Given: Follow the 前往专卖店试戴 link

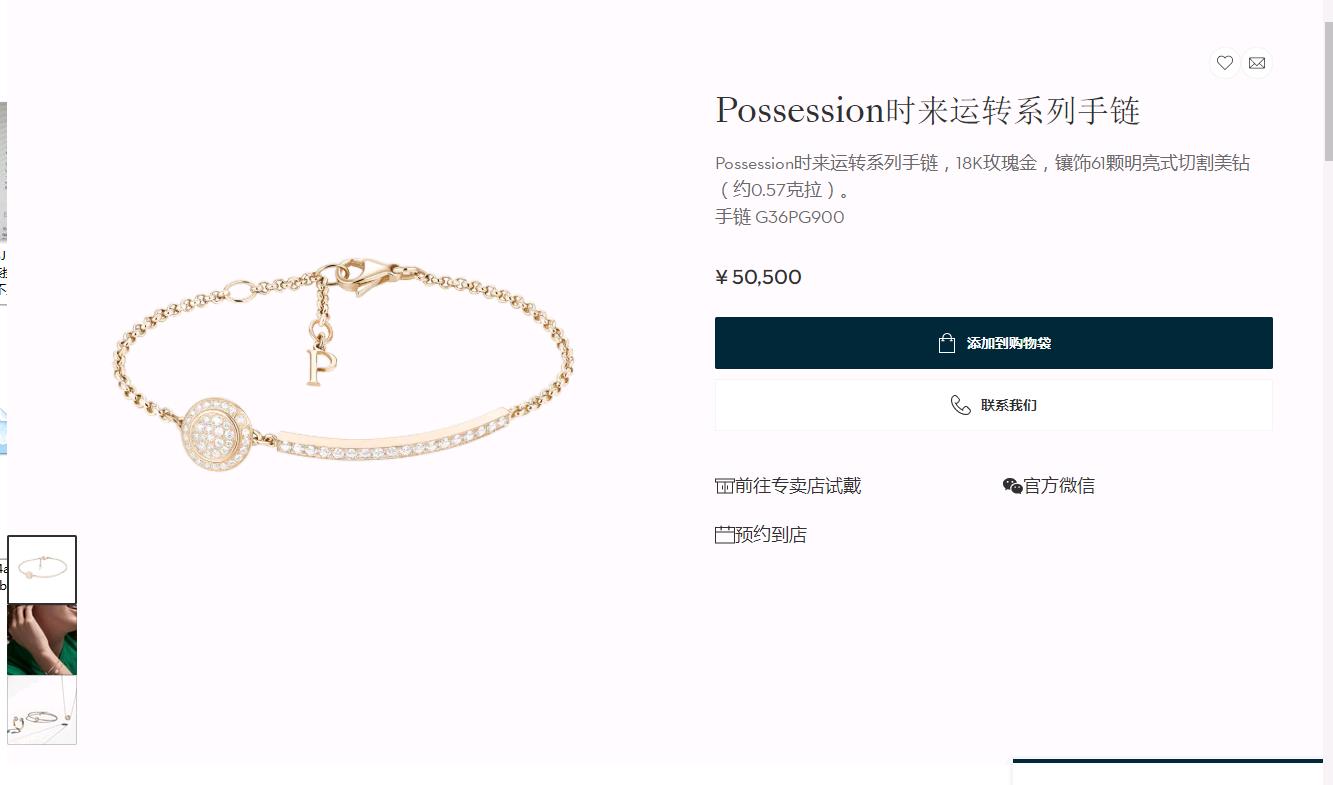Looking at the screenshot, I should coord(798,486).
